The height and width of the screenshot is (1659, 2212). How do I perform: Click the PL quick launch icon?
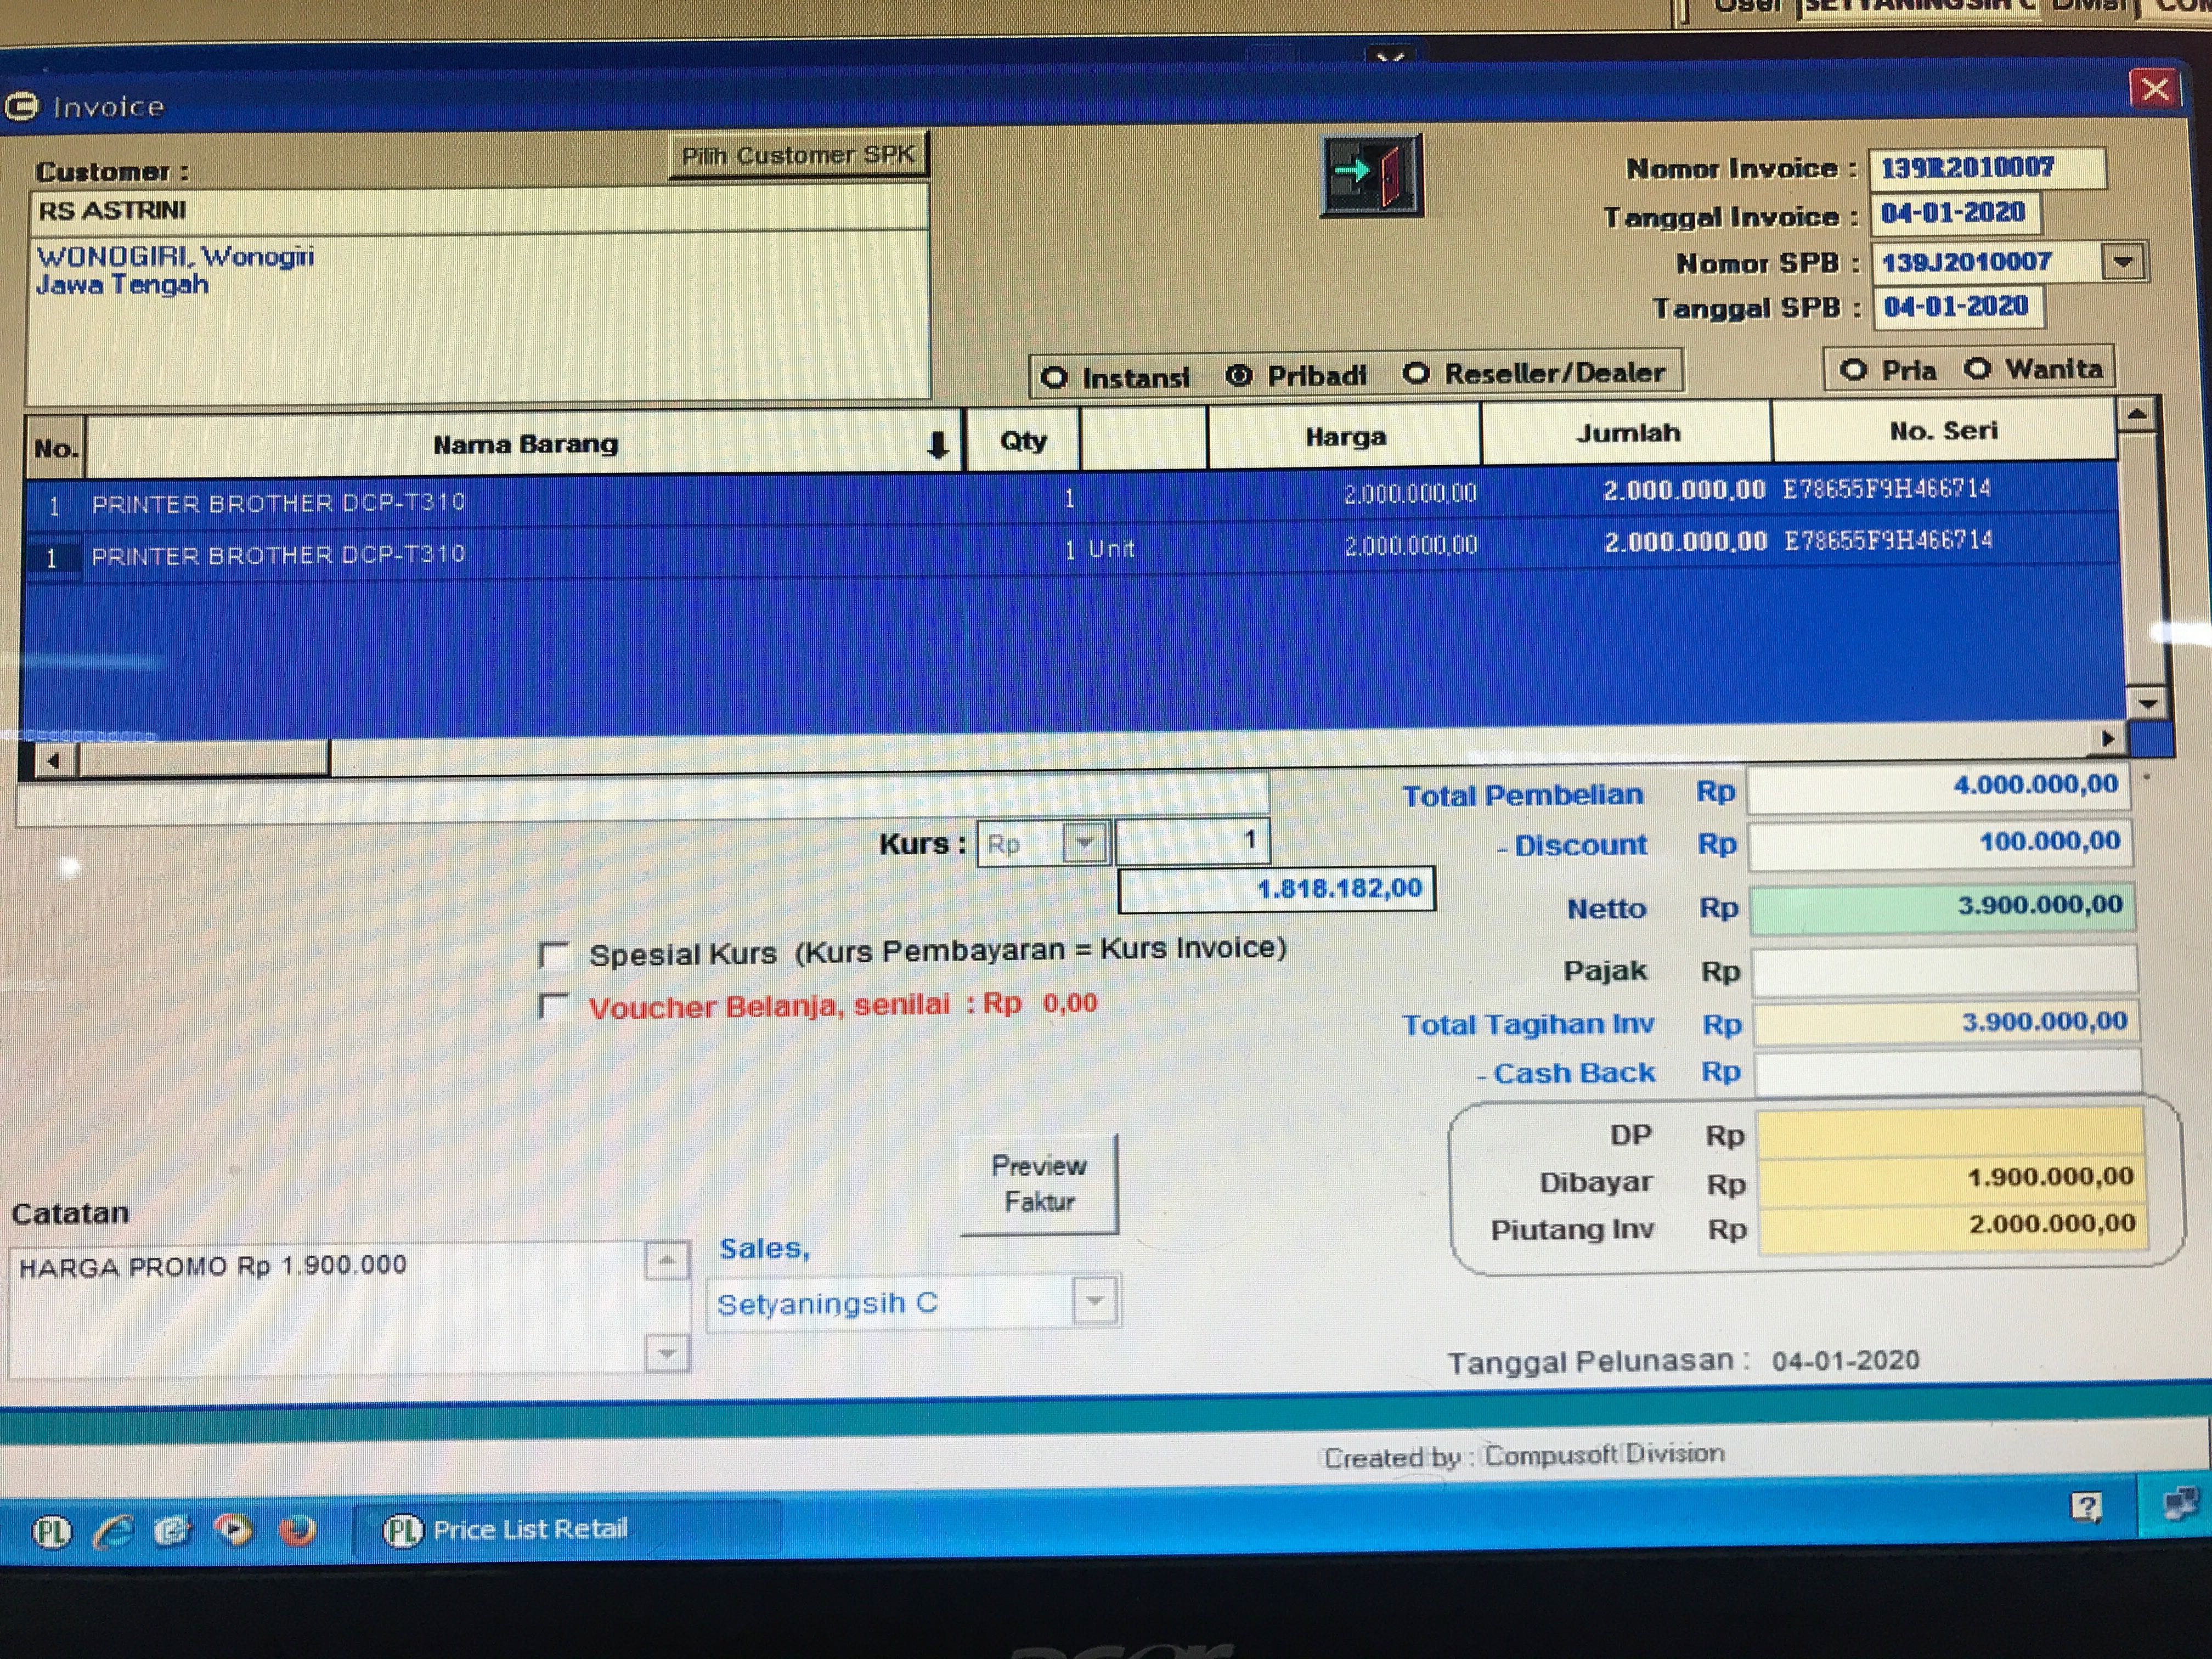click(52, 1532)
